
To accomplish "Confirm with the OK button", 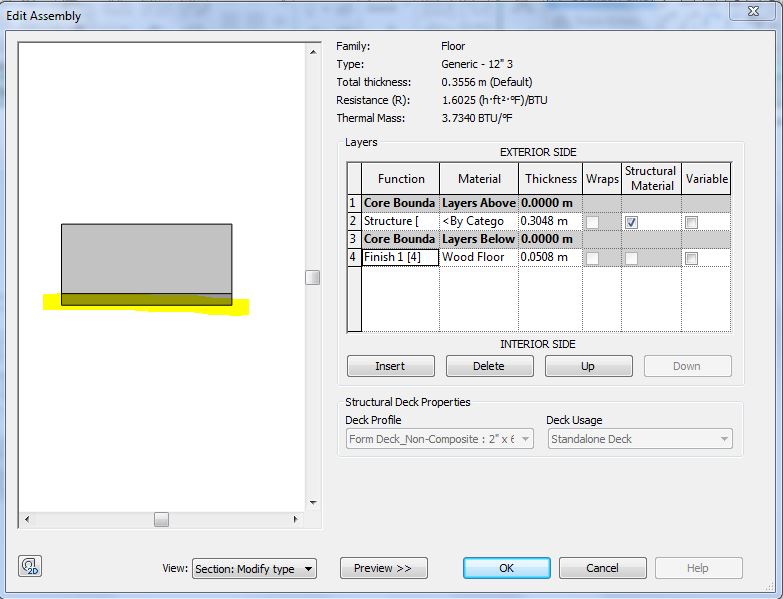I will (x=506, y=568).
